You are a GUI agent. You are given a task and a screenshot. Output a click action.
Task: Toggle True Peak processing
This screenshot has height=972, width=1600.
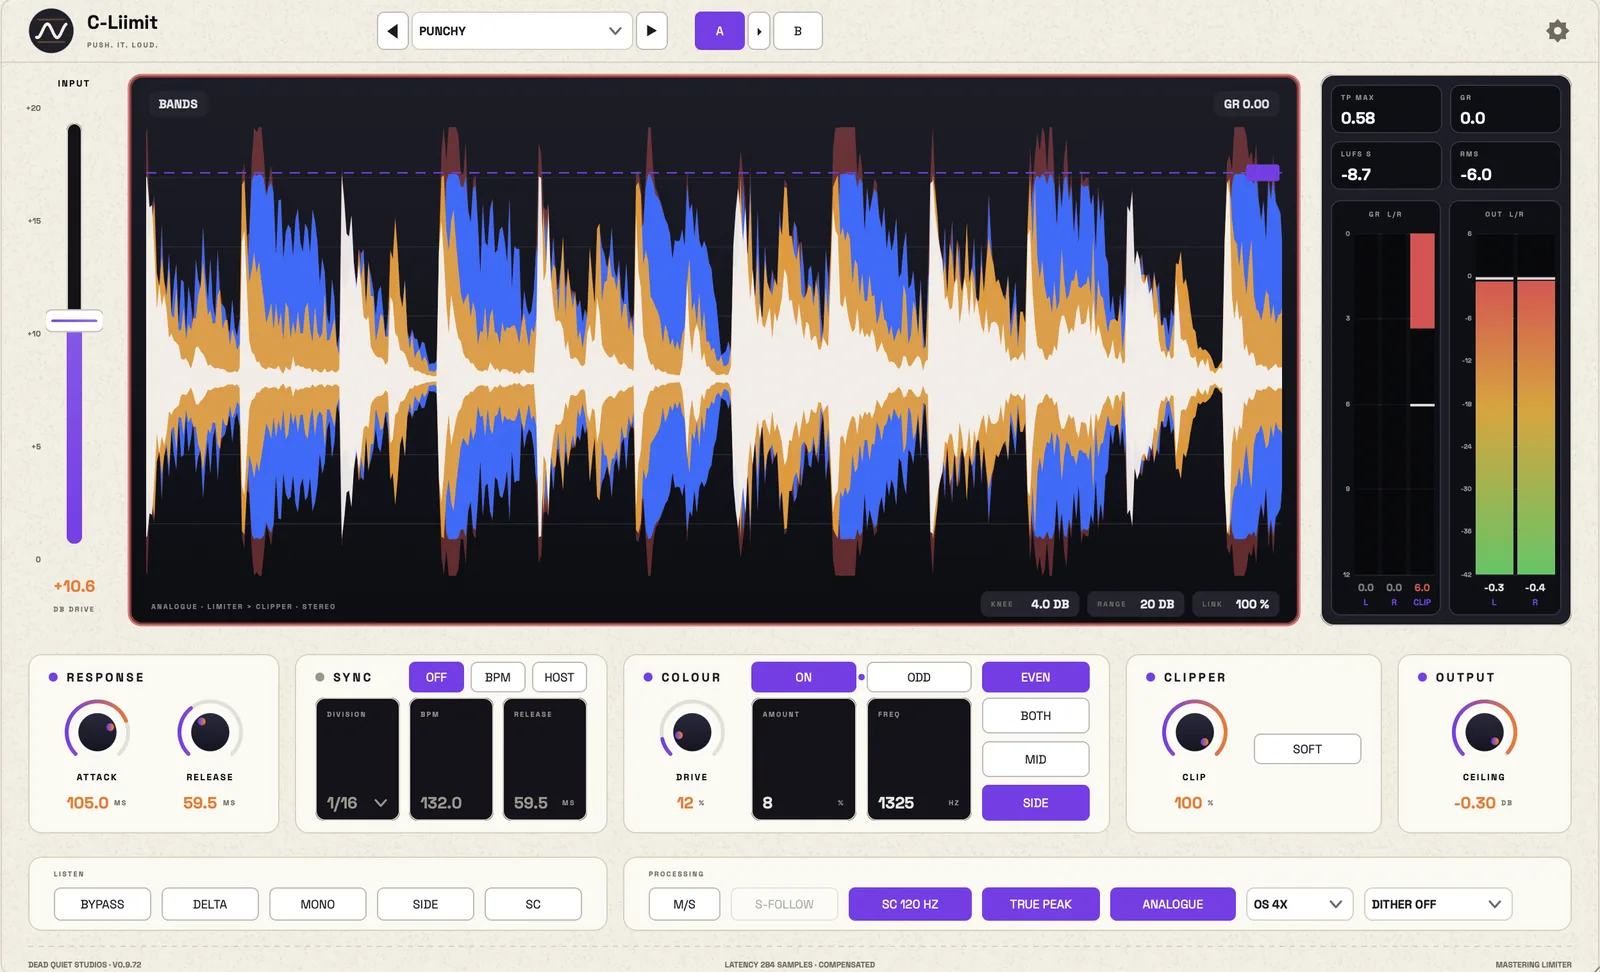tap(1040, 904)
